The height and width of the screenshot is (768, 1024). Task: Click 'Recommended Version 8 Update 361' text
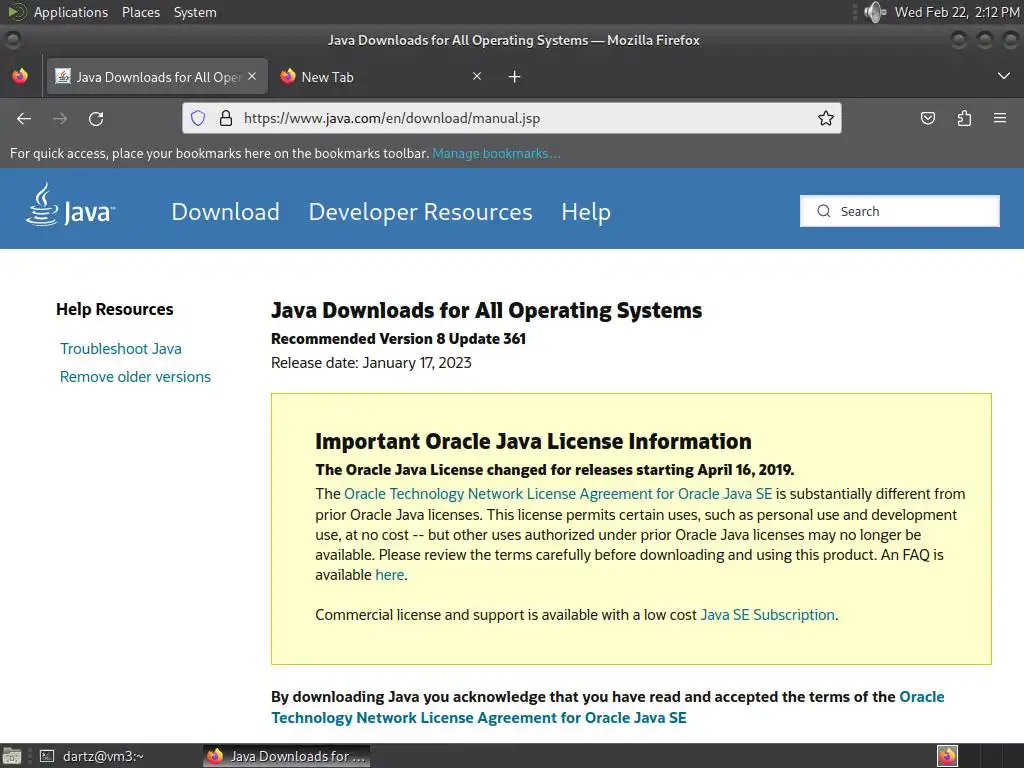tap(398, 338)
